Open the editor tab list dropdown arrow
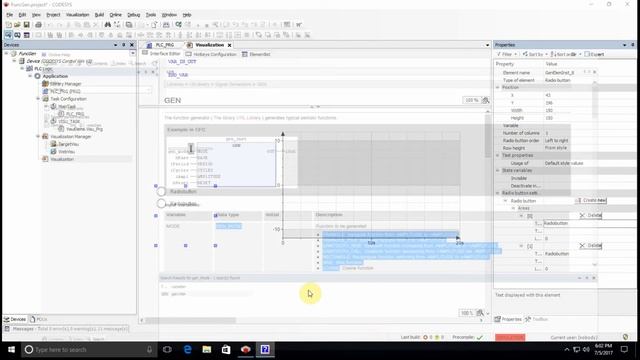This screenshot has width=640, height=360. (x=487, y=45)
